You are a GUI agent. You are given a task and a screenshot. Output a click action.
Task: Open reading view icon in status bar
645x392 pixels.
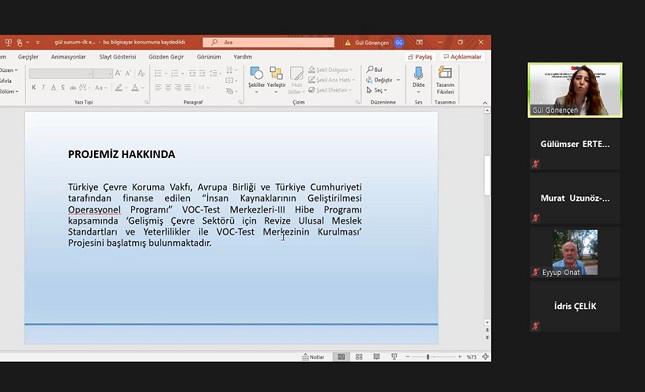point(376,357)
